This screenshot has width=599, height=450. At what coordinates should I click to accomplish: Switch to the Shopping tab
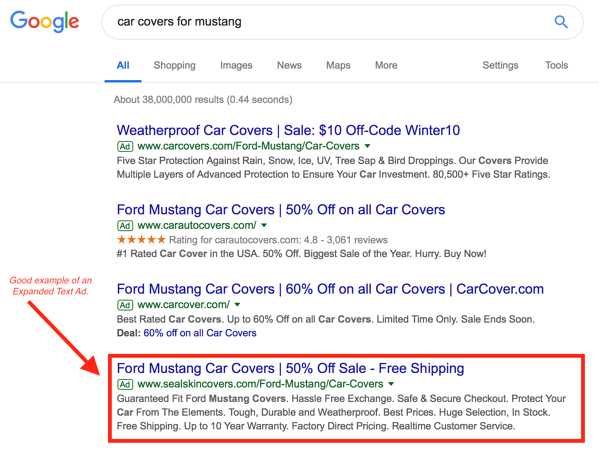coord(175,65)
